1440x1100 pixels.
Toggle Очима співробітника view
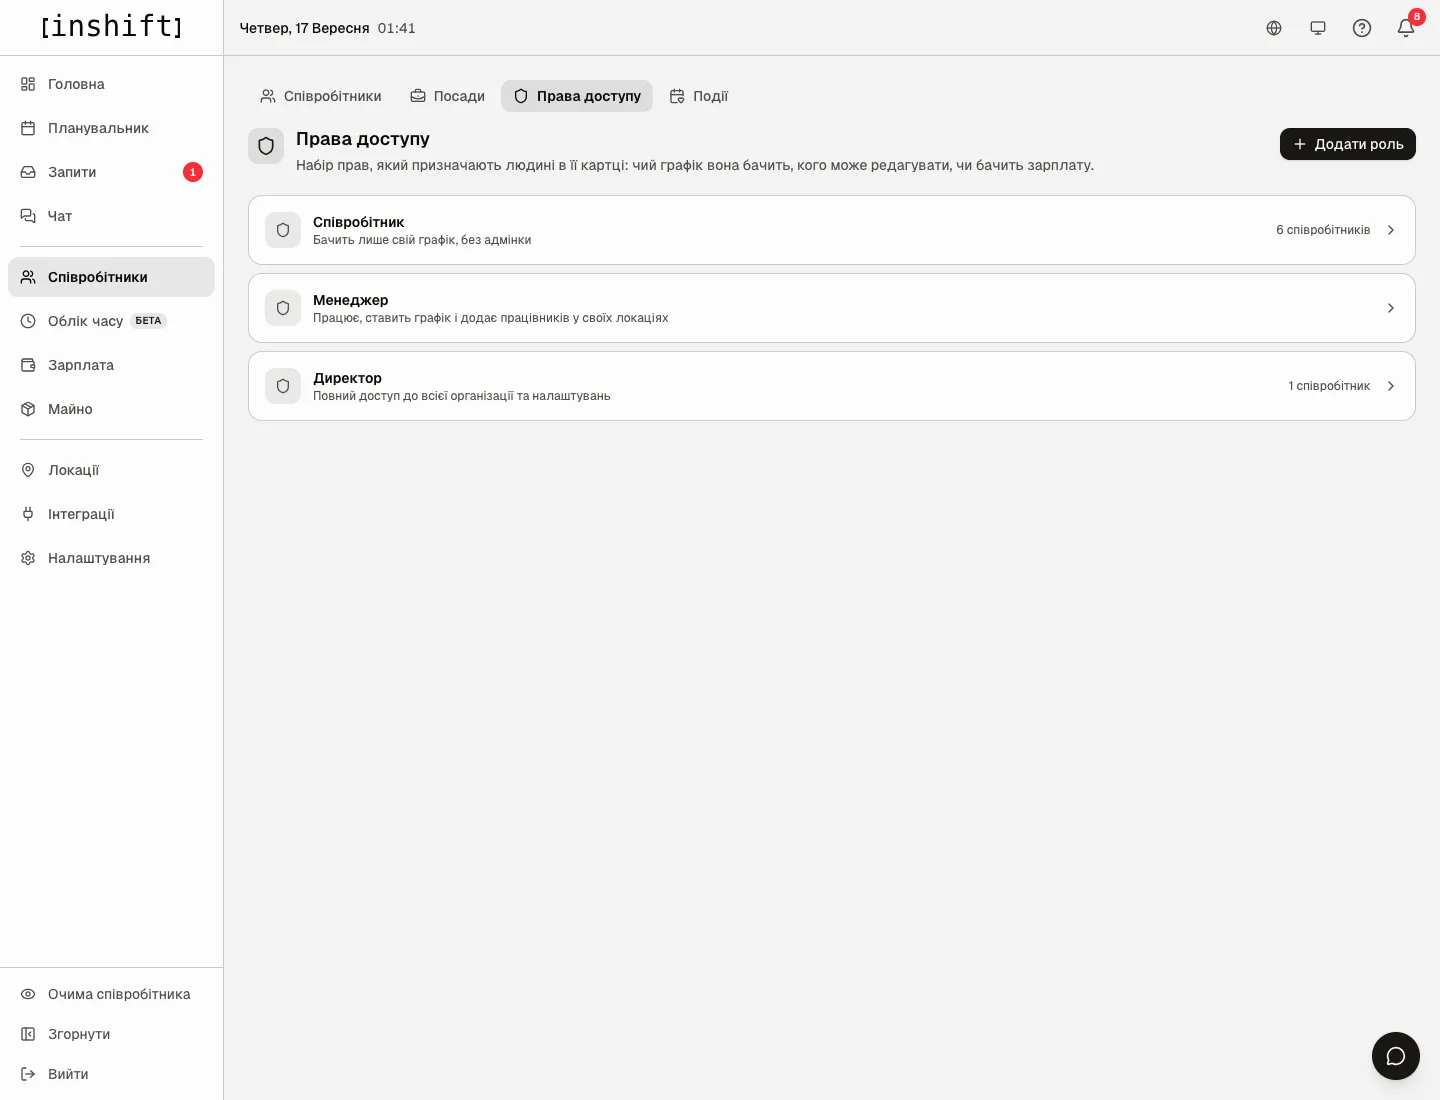coord(111,994)
